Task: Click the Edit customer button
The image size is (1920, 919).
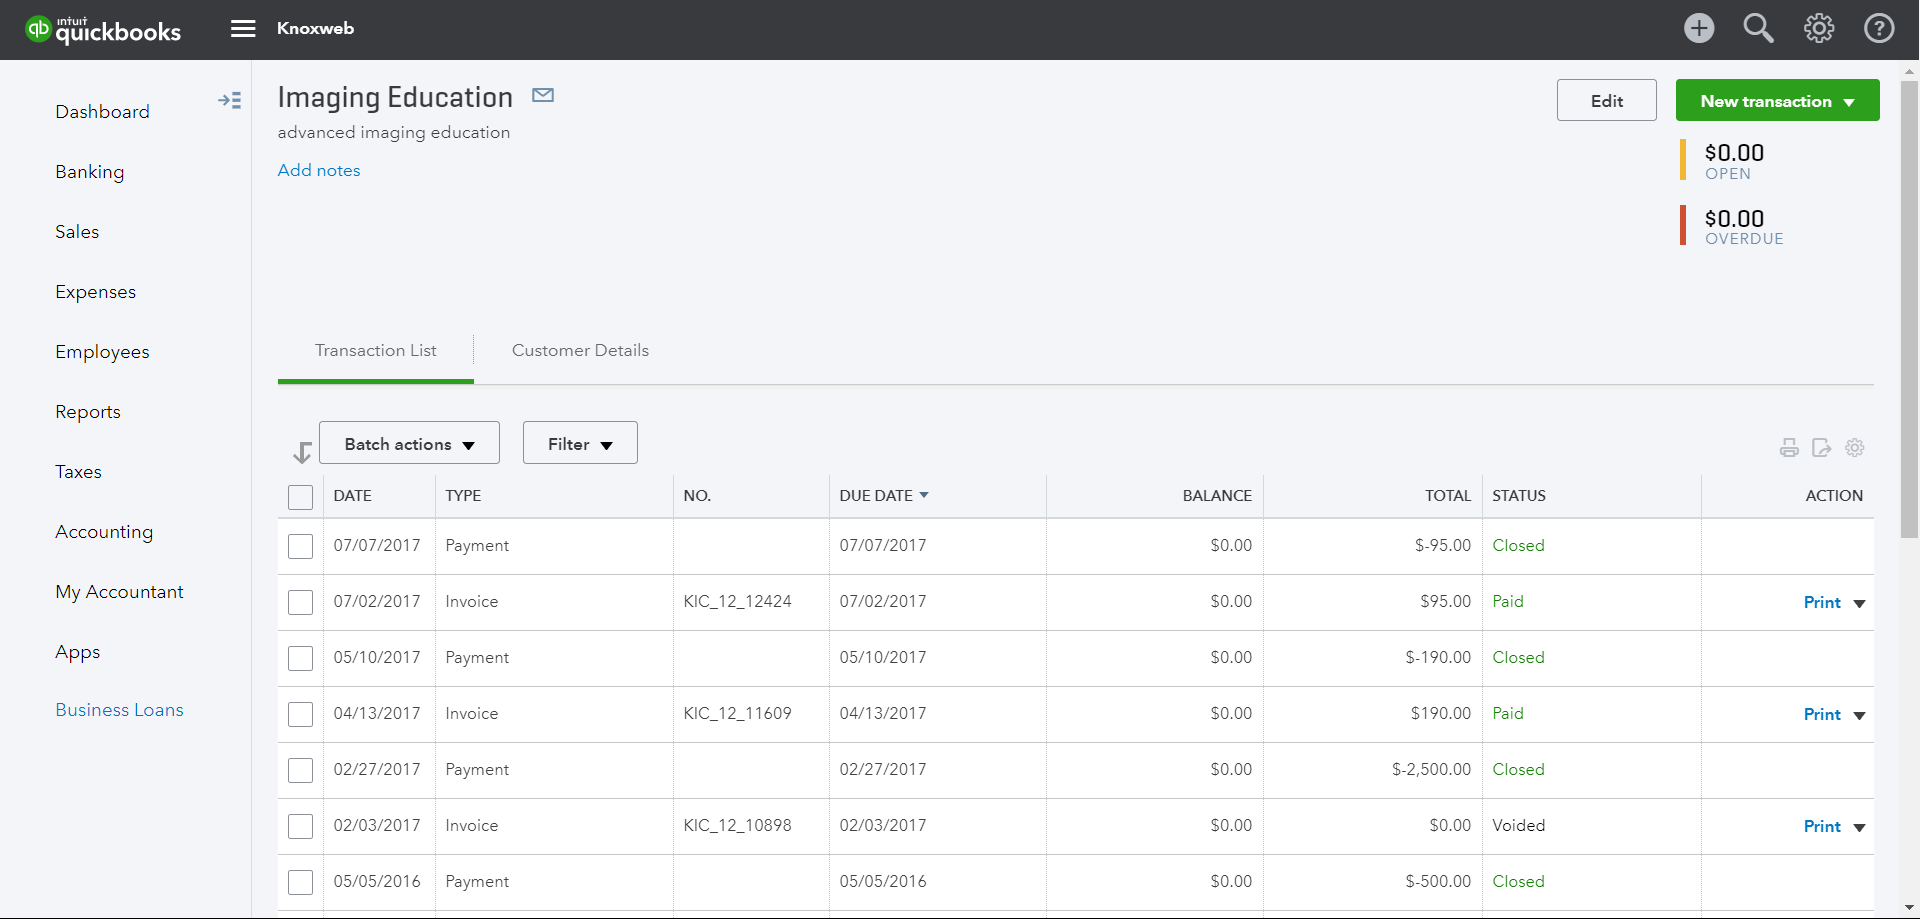Action: pos(1606,101)
